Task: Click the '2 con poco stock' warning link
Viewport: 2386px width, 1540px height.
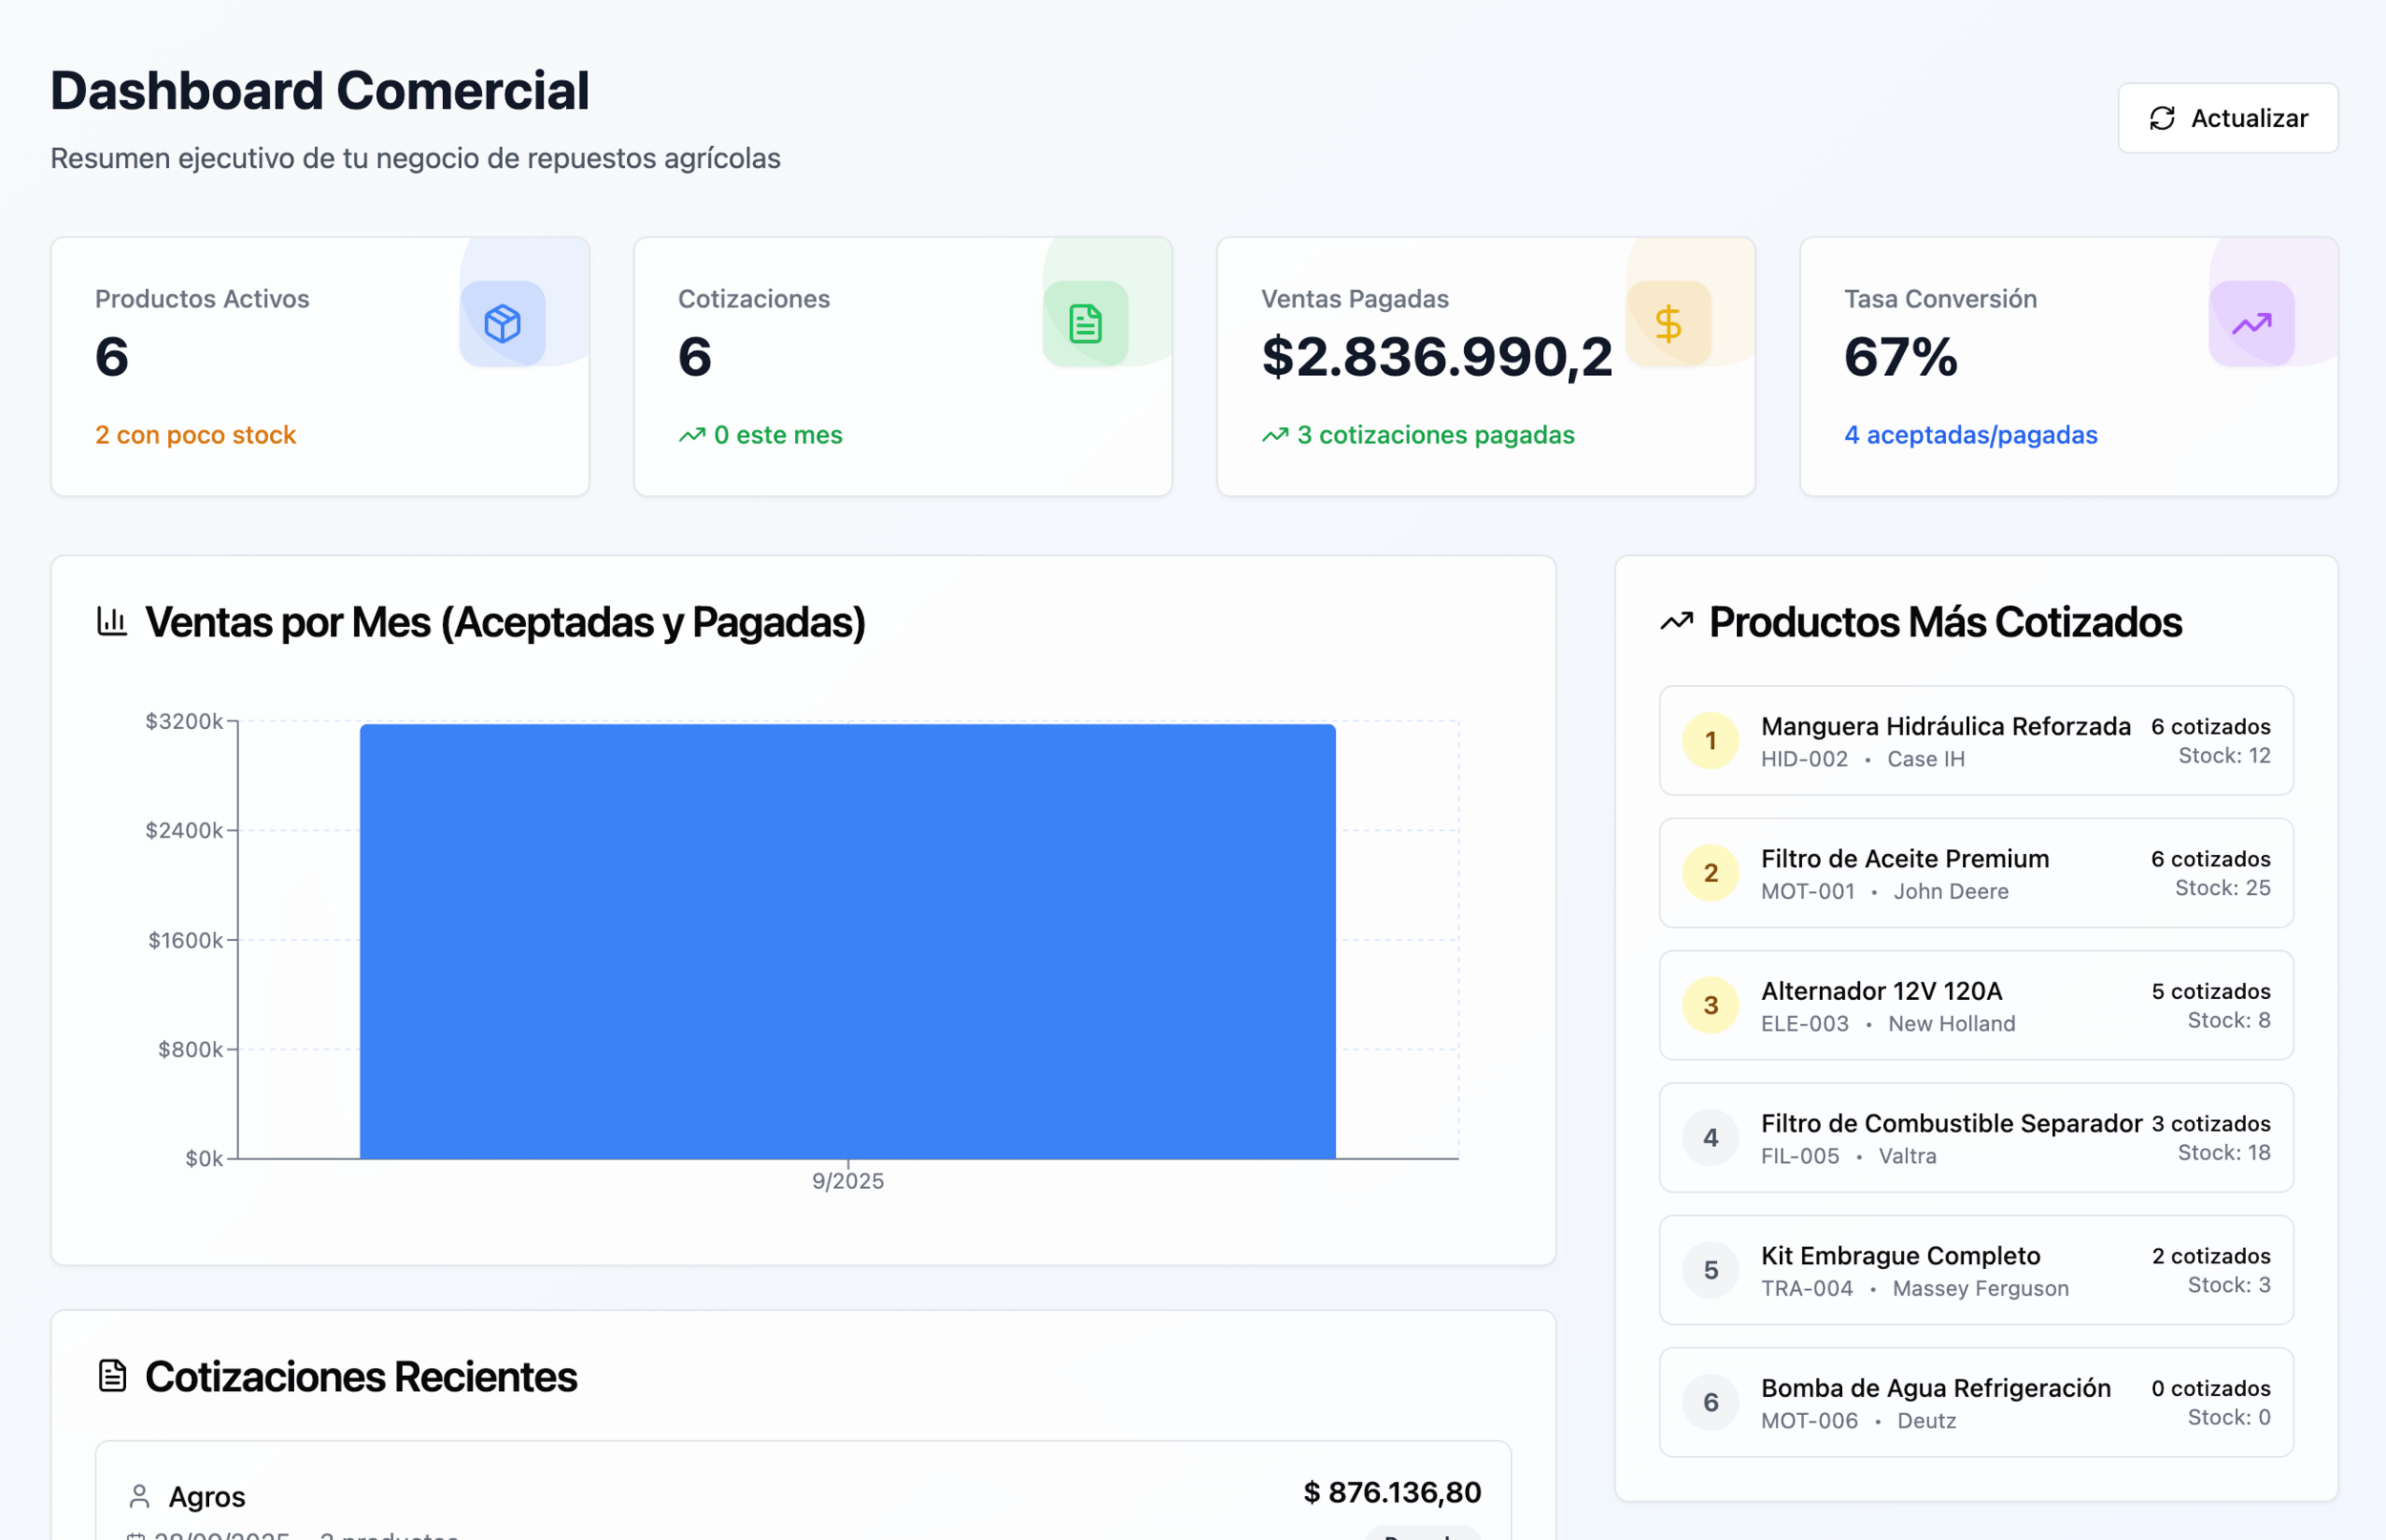Action: tap(195, 435)
